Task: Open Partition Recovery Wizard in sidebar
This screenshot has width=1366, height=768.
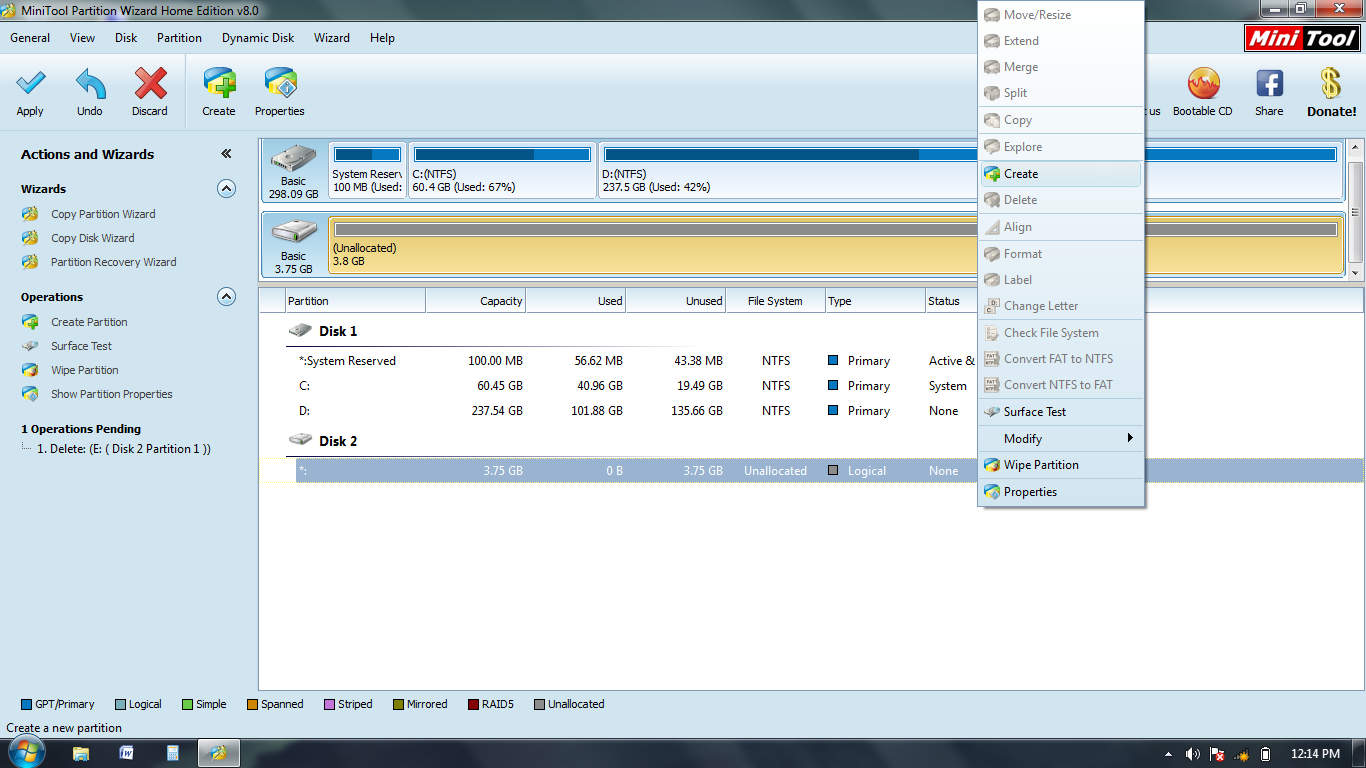Action: coord(113,262)
